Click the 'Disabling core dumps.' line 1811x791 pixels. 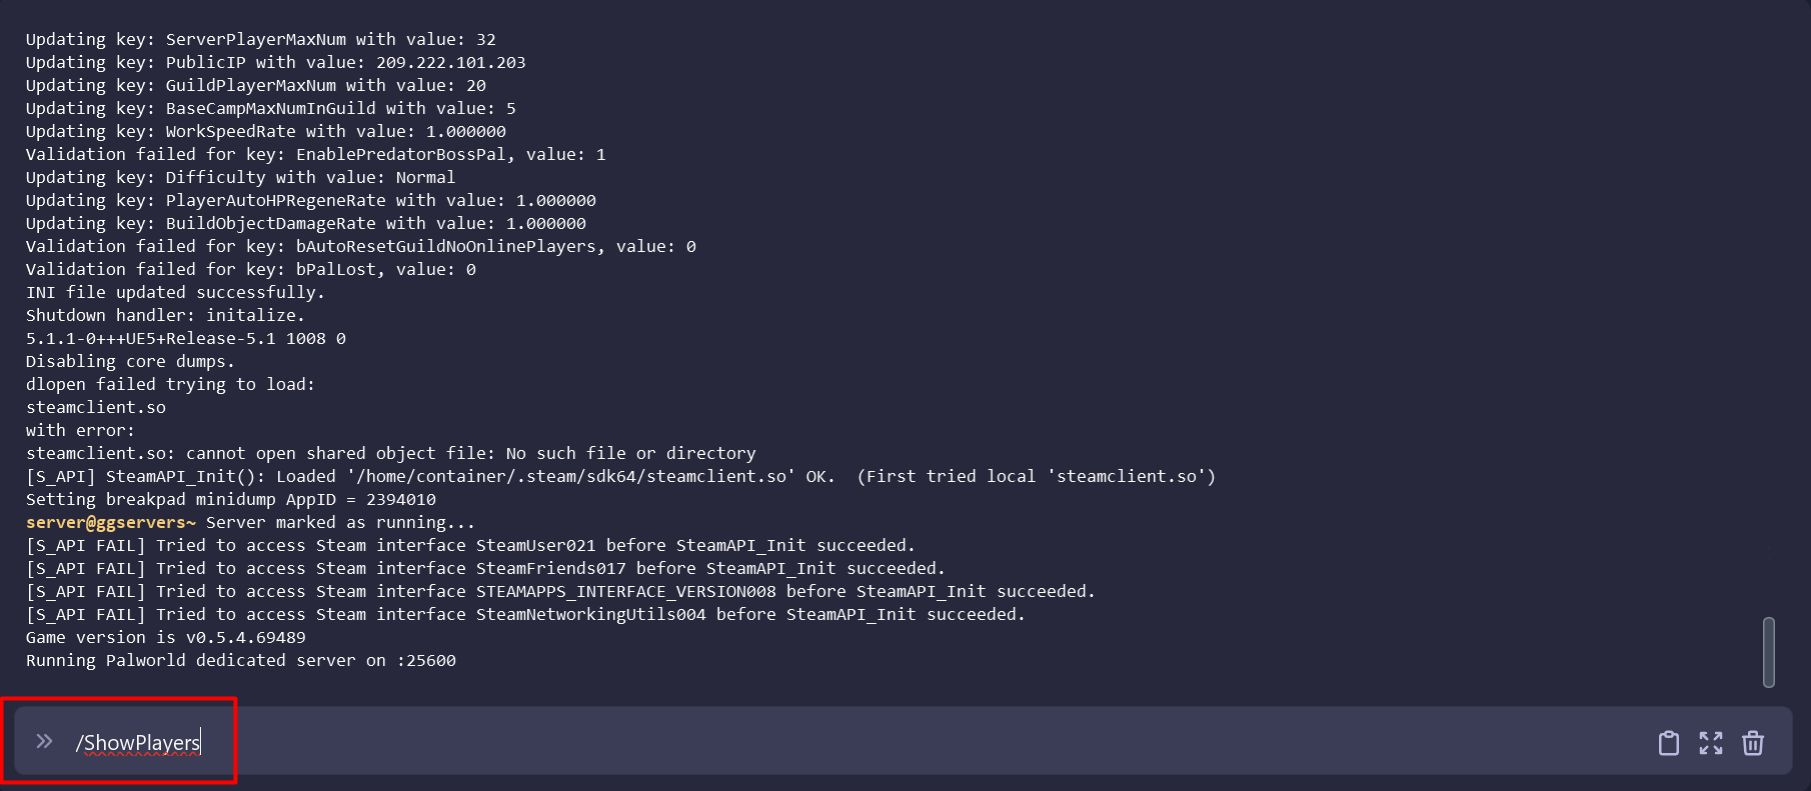coord(130,362)
